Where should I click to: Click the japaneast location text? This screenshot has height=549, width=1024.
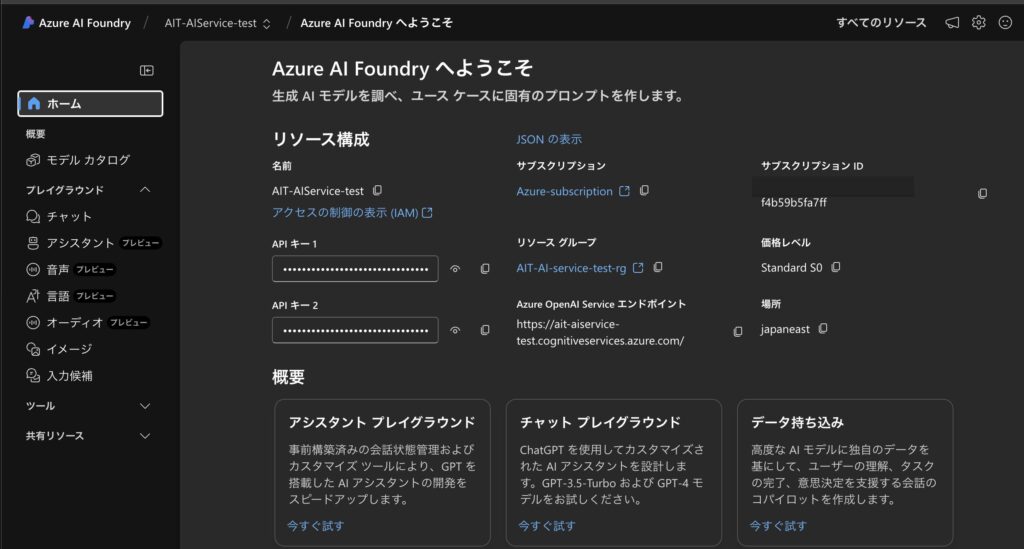785,329
